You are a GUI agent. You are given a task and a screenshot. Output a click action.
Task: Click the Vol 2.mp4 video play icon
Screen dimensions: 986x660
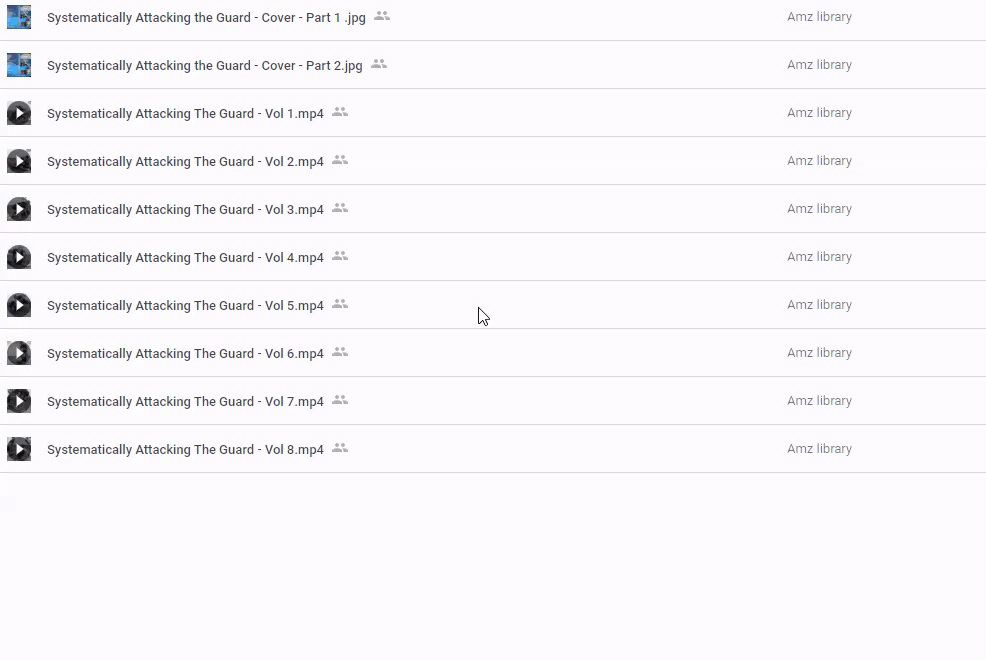coord(19,161)
